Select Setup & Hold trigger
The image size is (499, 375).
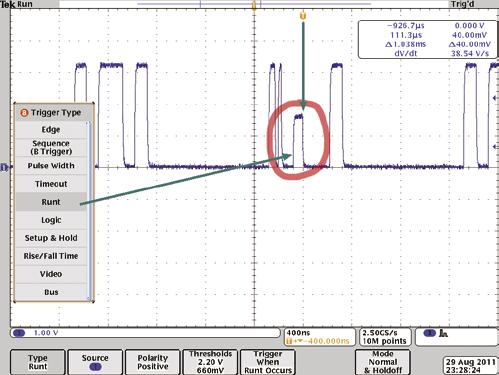[x=51, y=238]
